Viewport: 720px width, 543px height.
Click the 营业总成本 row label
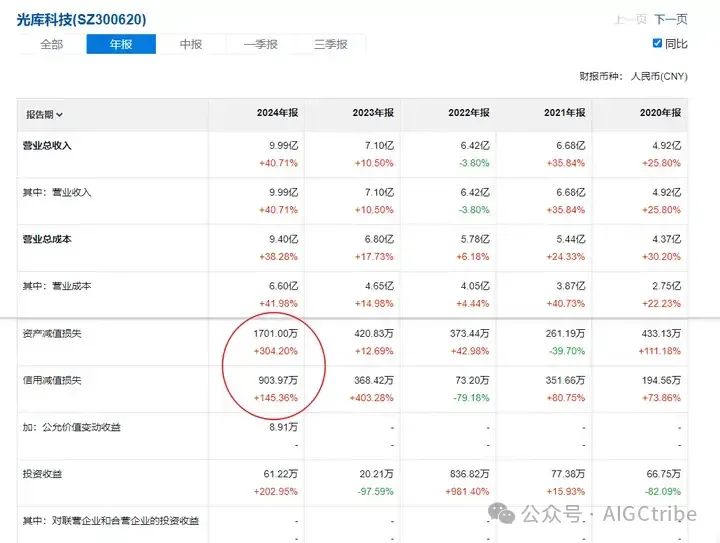[x=47, y=240]
